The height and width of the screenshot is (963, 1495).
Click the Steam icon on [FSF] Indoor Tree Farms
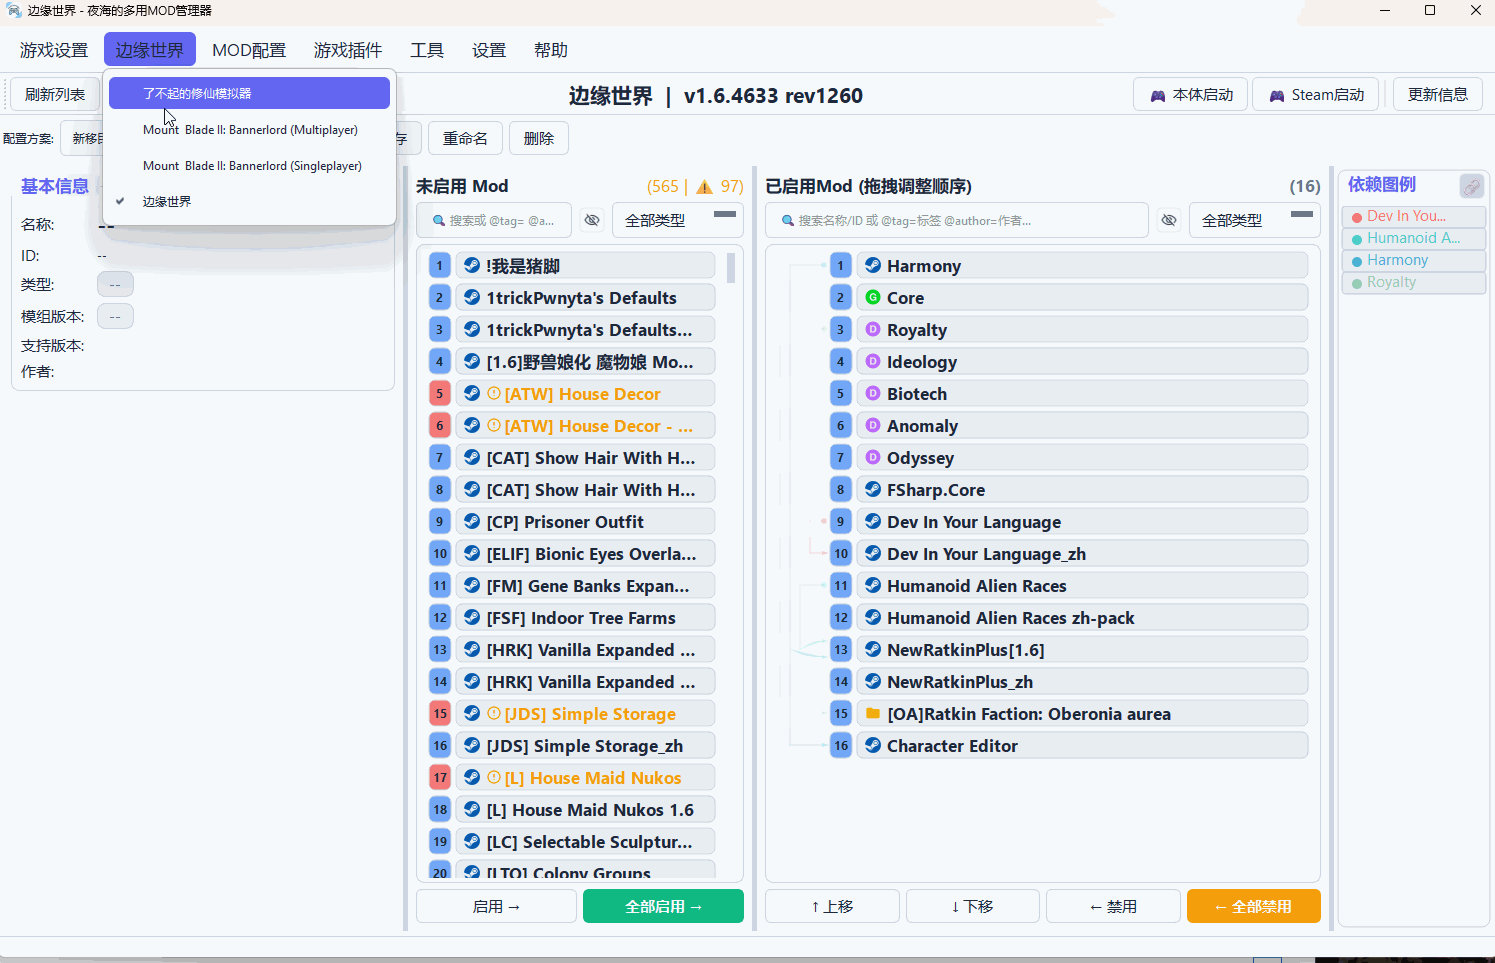click(472, 617)
